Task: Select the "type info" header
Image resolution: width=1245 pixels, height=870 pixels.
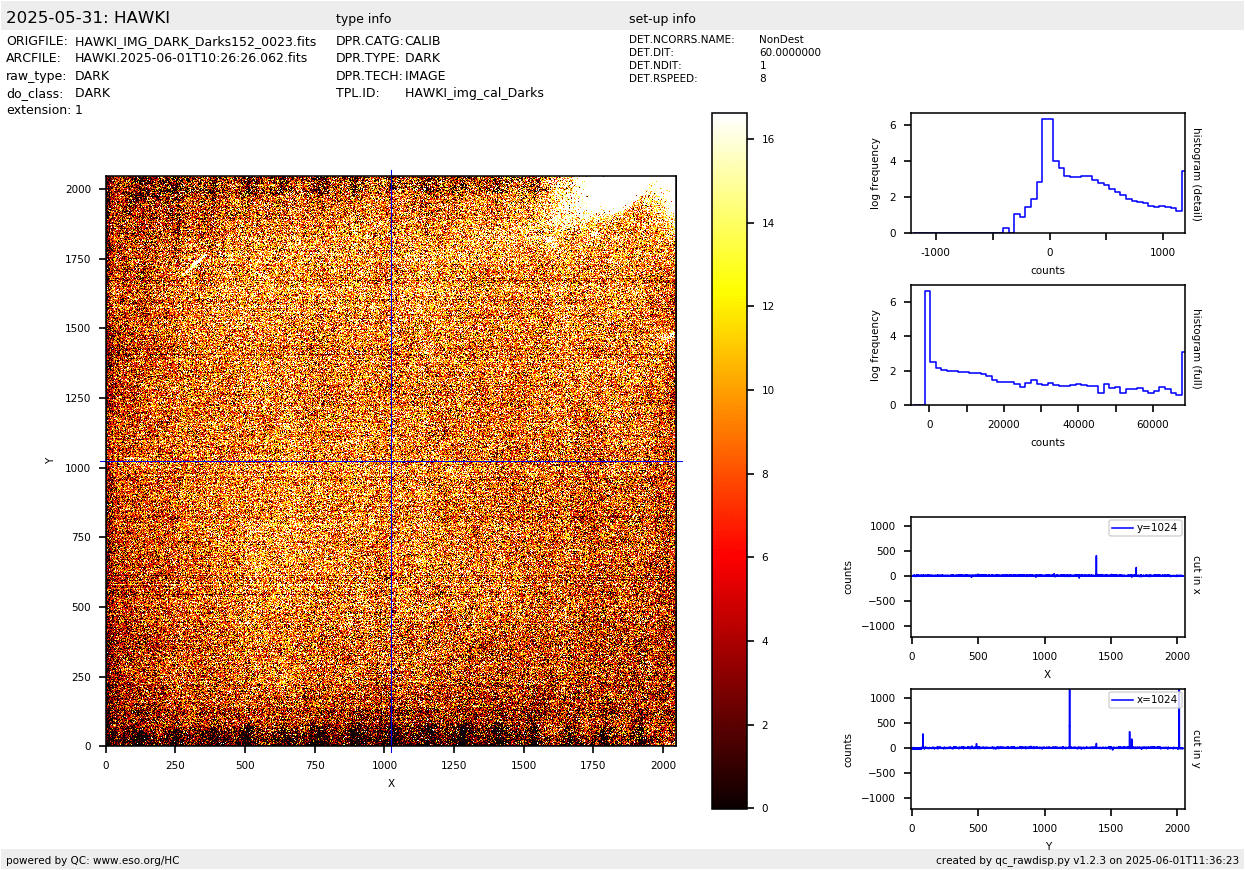Action: (363, 19)
